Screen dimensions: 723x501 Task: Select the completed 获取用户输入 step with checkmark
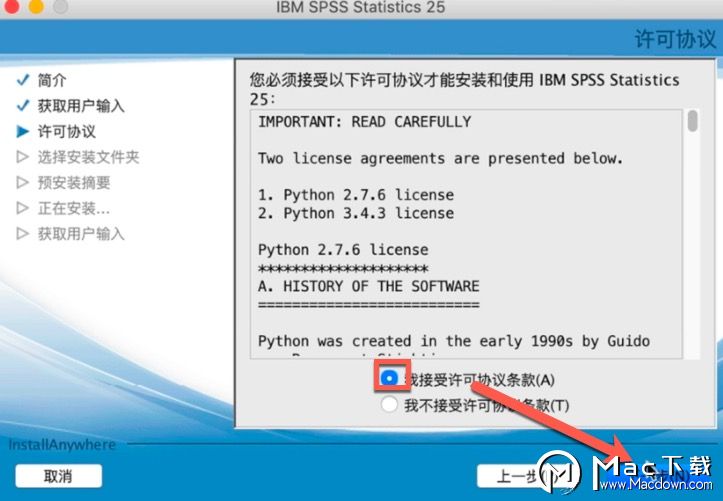(81, 106)
